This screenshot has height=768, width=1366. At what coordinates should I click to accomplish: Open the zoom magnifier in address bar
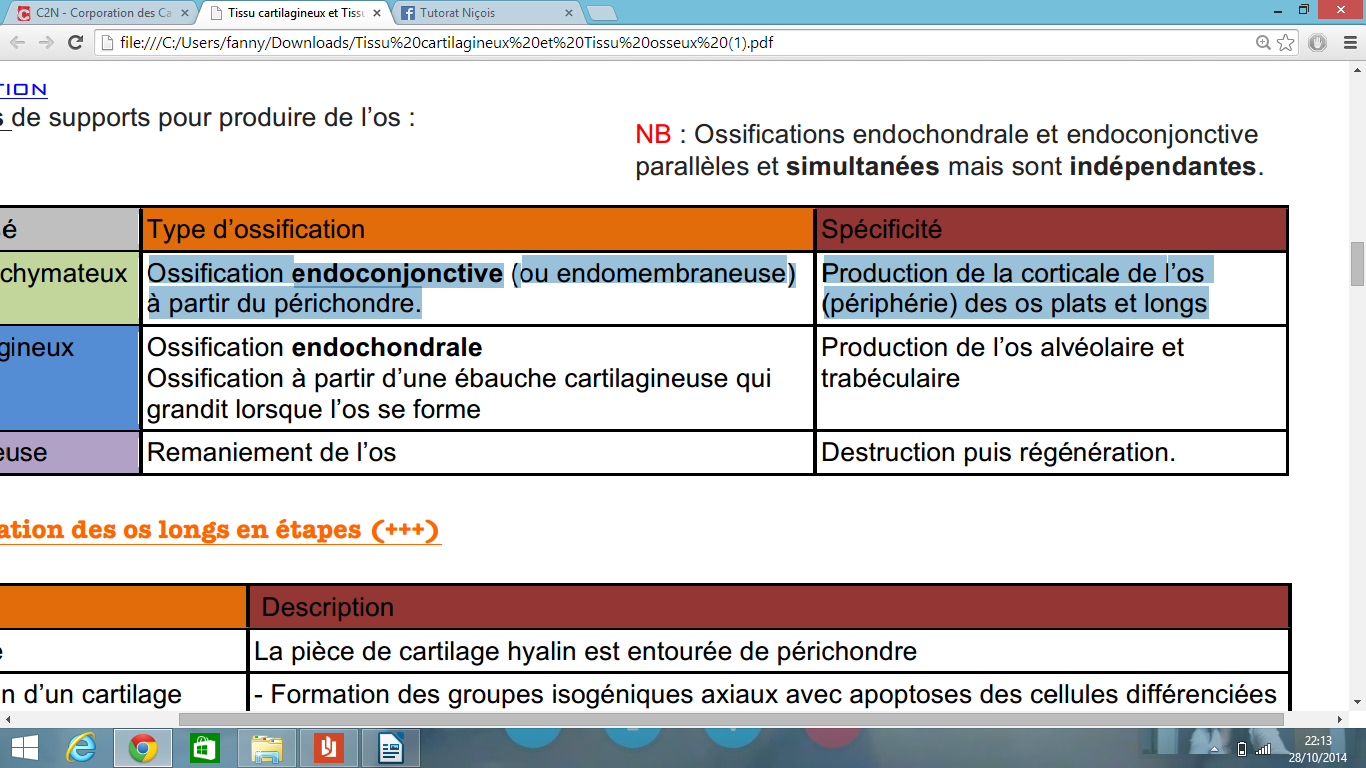1264,43
